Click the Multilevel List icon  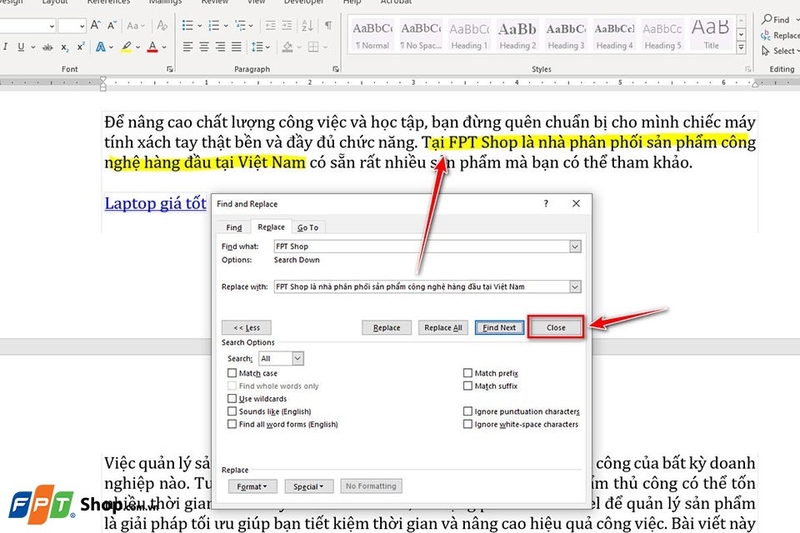point(240,25)
